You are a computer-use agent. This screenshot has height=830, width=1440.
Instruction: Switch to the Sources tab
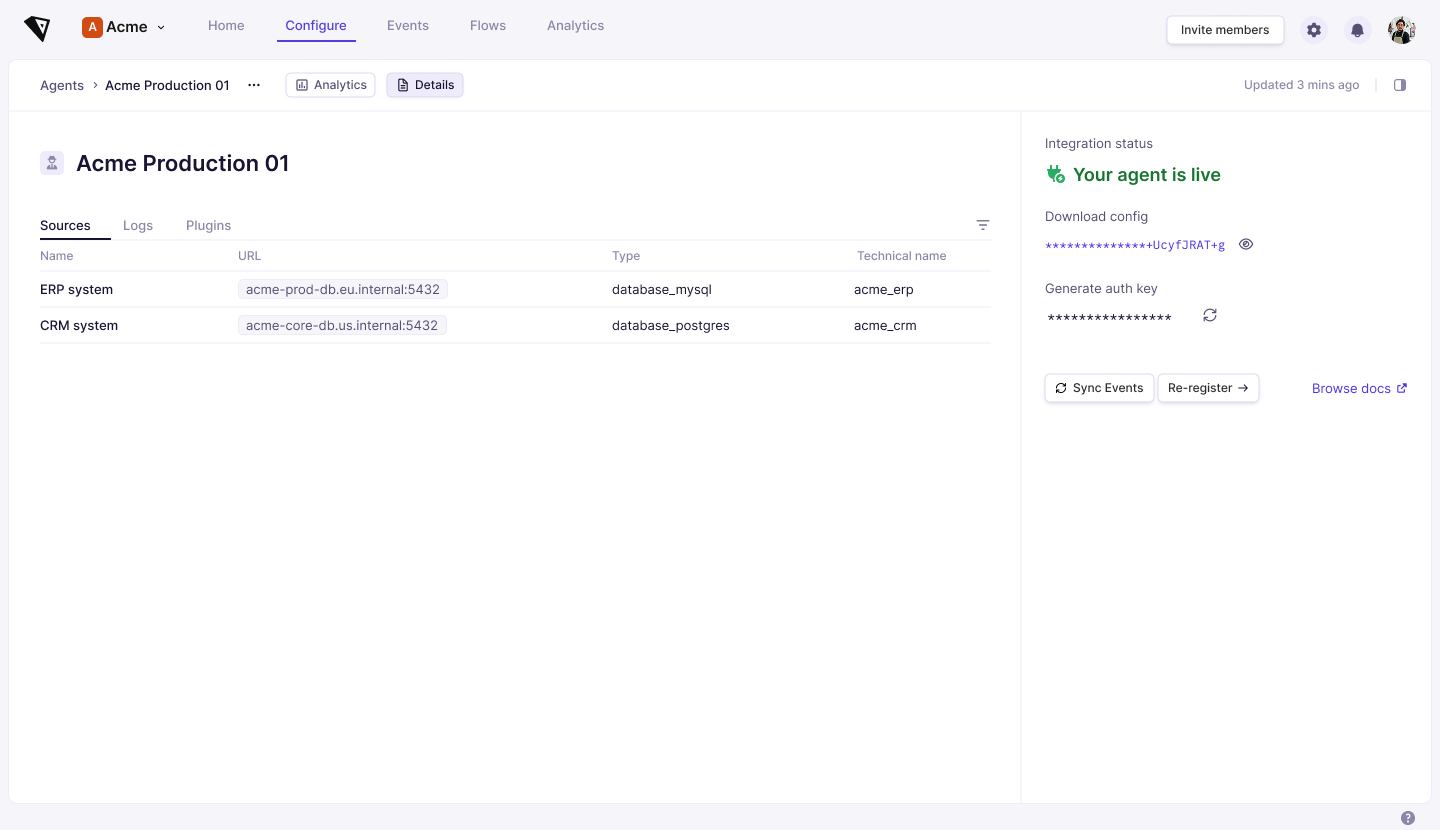[x=65, y=225]
